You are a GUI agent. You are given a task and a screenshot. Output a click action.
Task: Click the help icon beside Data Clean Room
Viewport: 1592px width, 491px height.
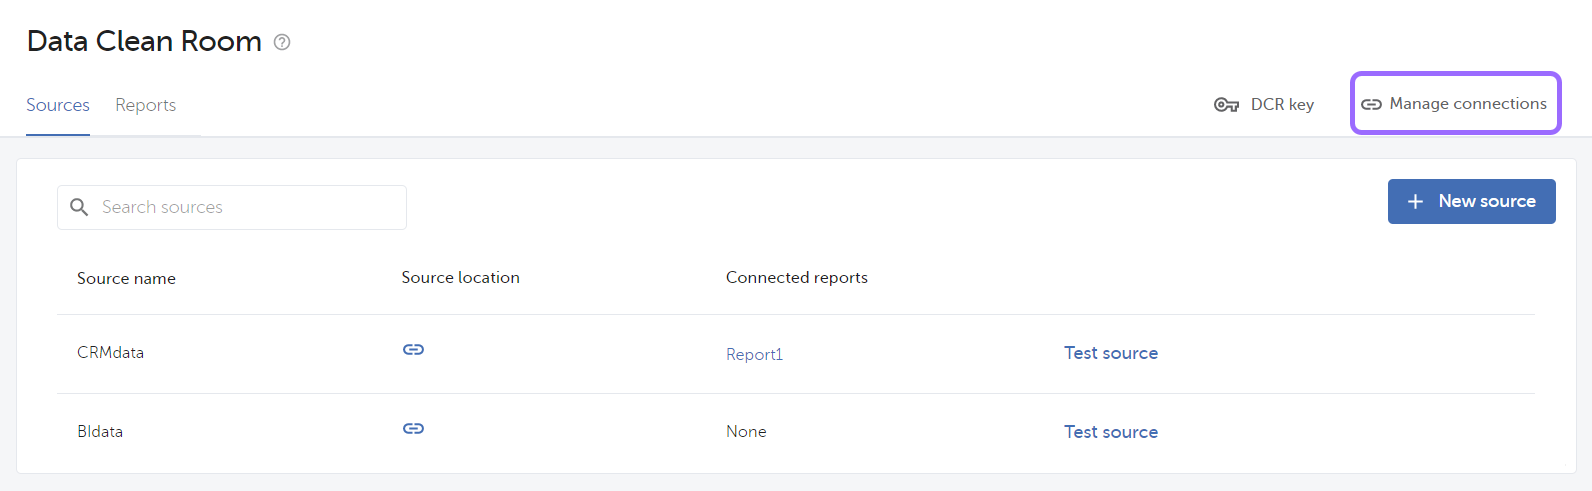[282, 42]
